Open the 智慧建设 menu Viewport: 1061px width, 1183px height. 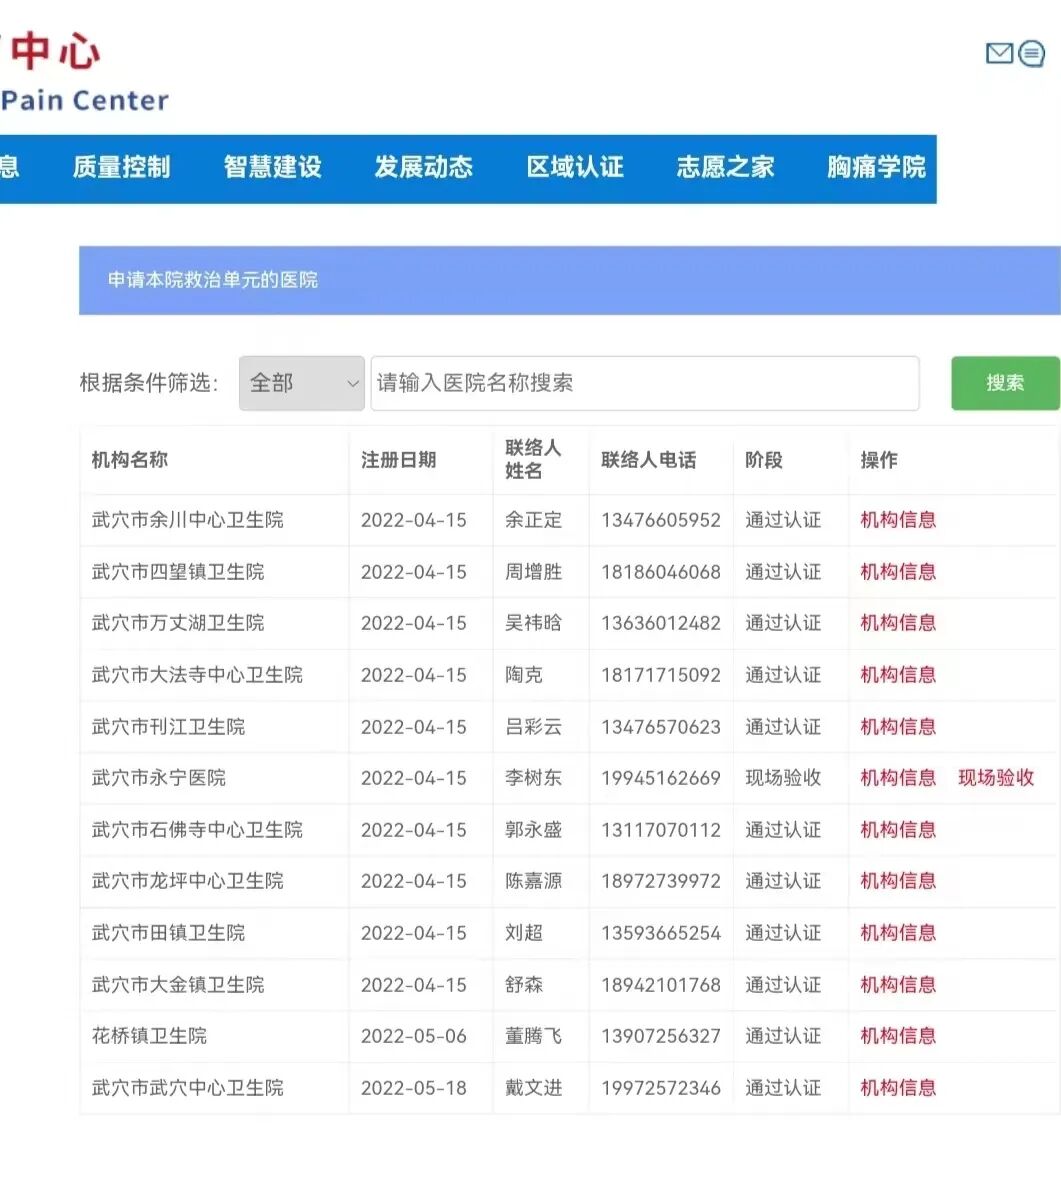click(272, 168)
